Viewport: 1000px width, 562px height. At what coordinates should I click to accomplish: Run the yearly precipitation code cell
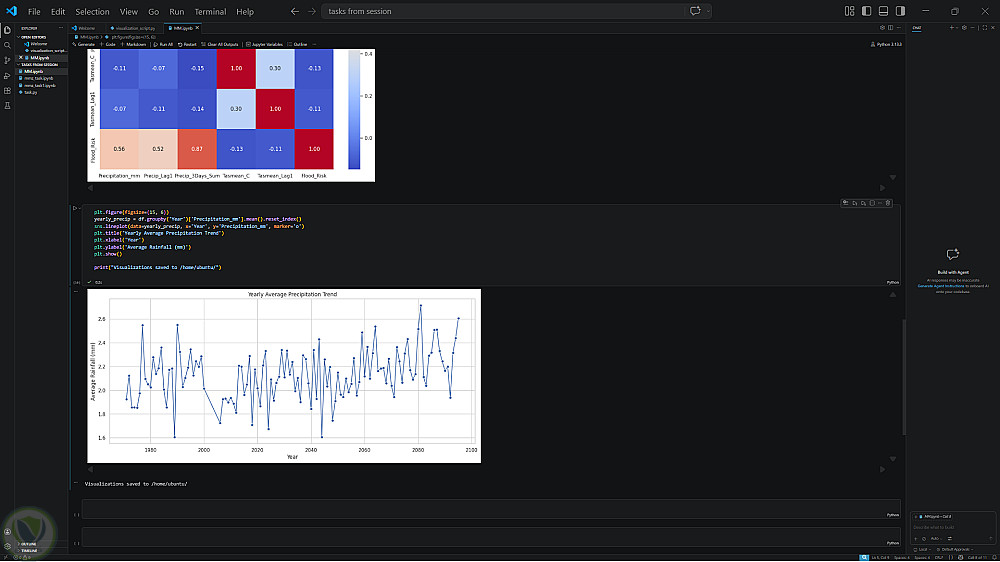point(75,209)
